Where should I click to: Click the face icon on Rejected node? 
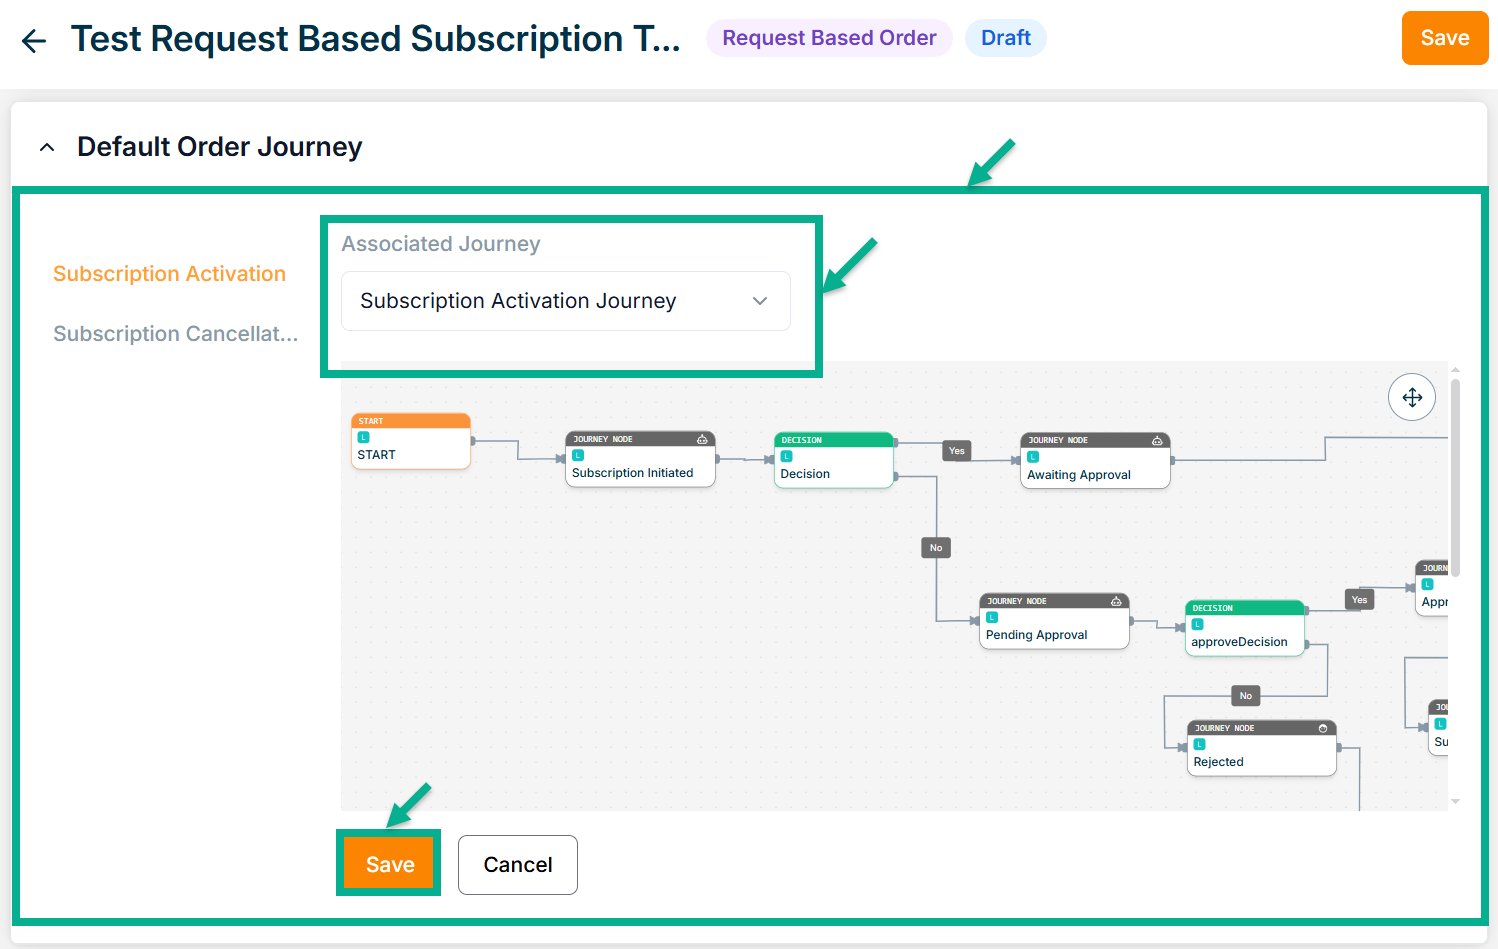click(x=1323, y=728)
